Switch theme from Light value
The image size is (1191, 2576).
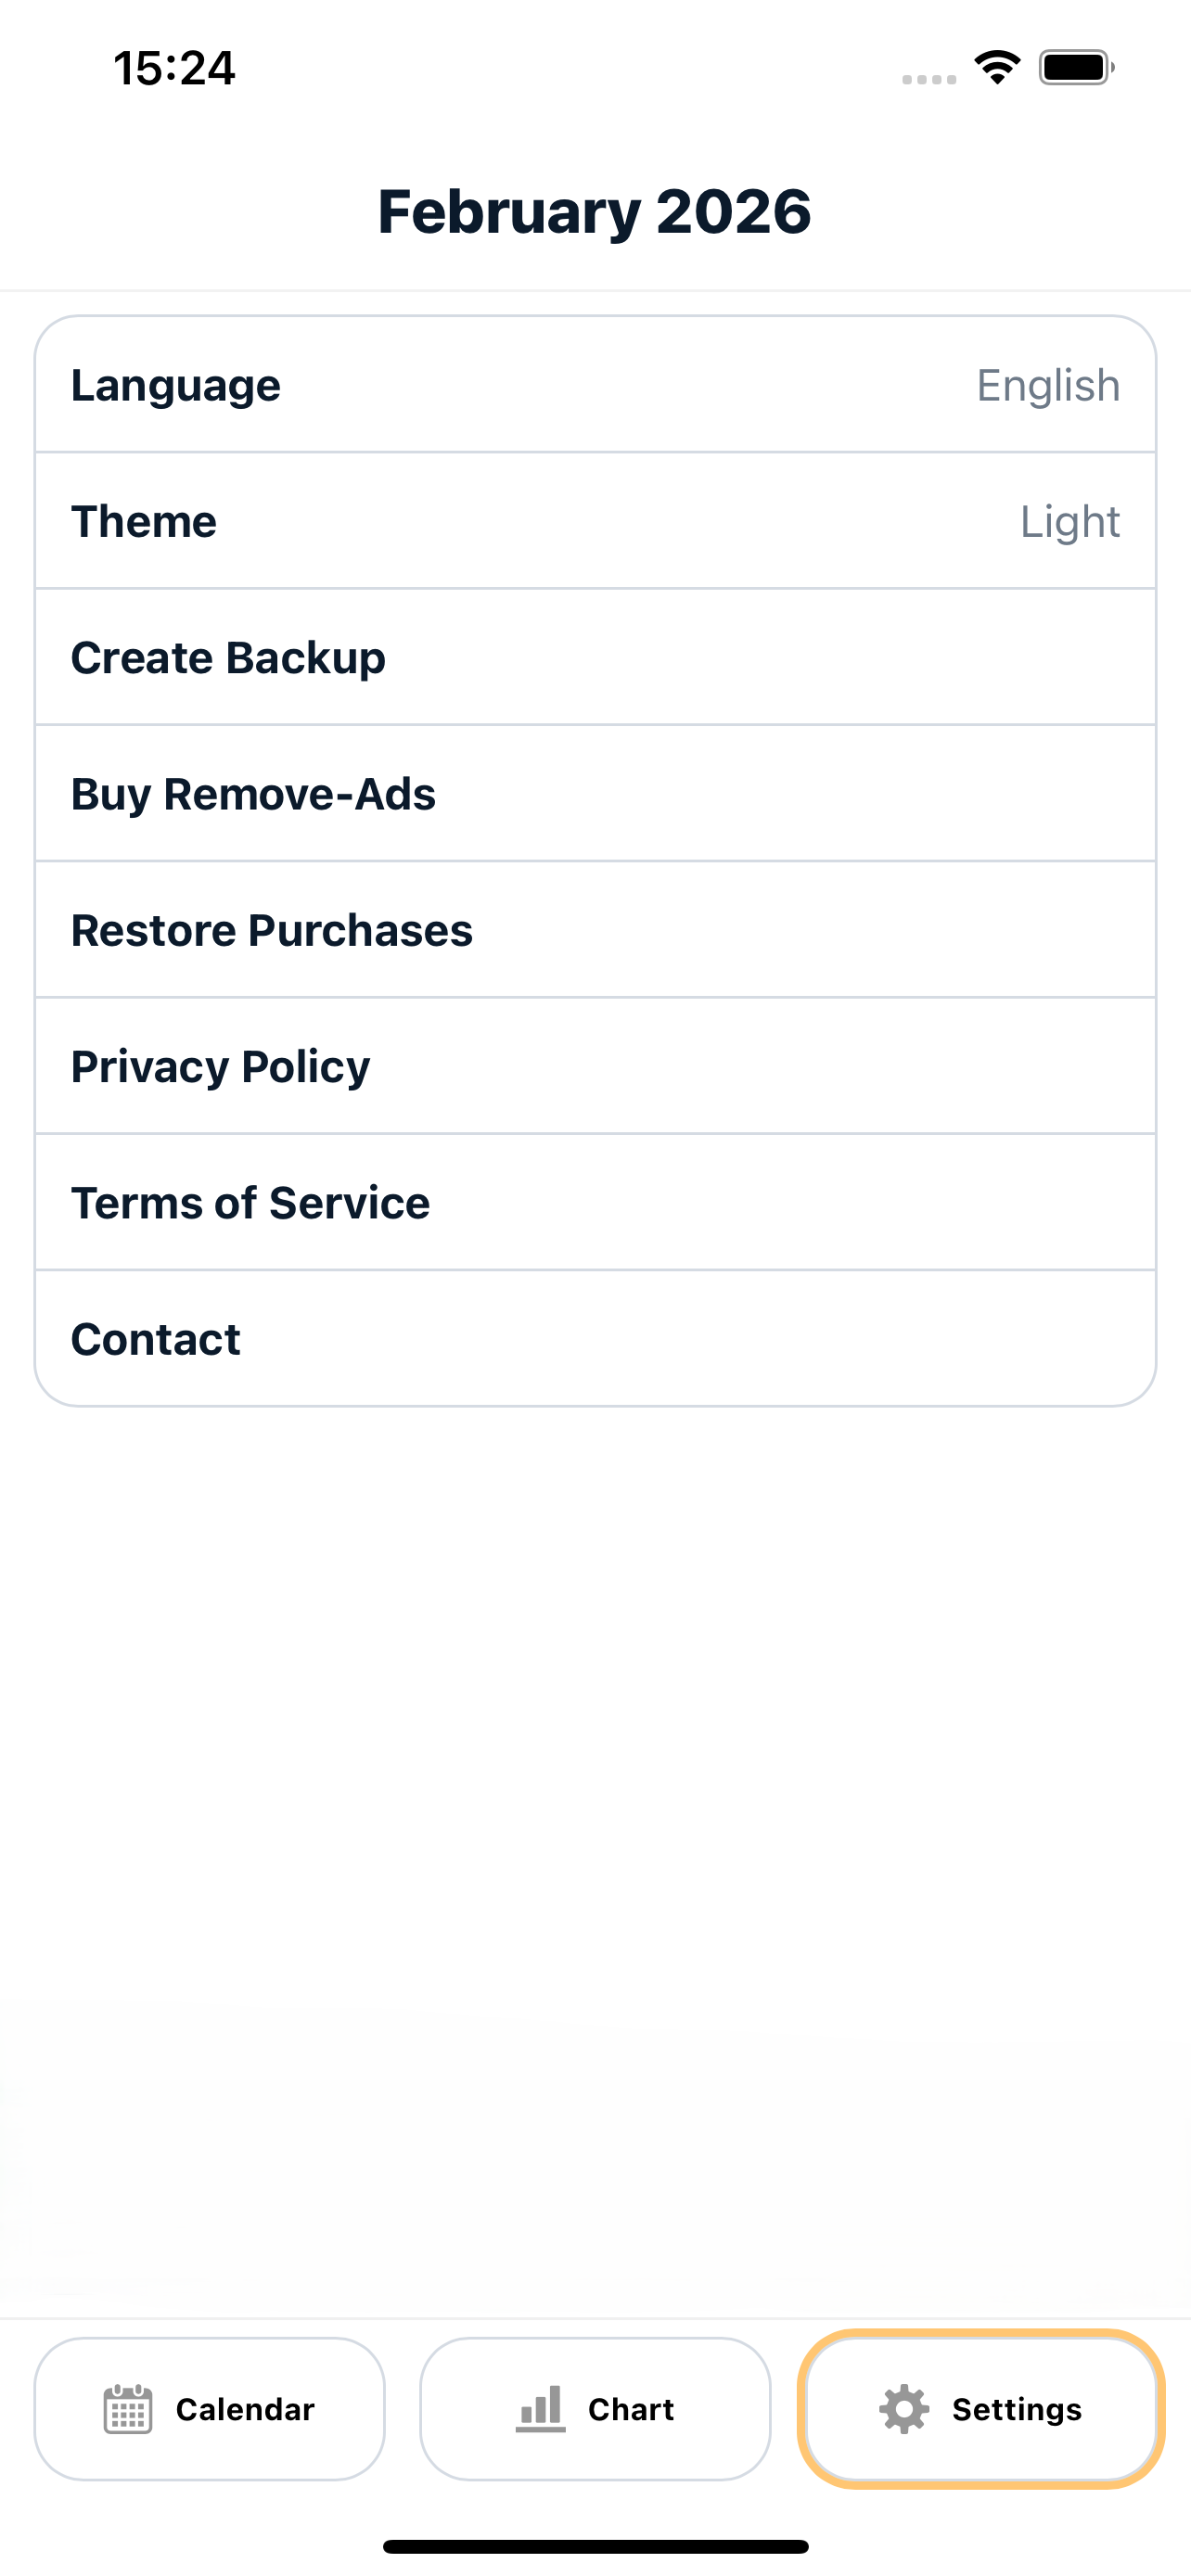click(1070, 521)
